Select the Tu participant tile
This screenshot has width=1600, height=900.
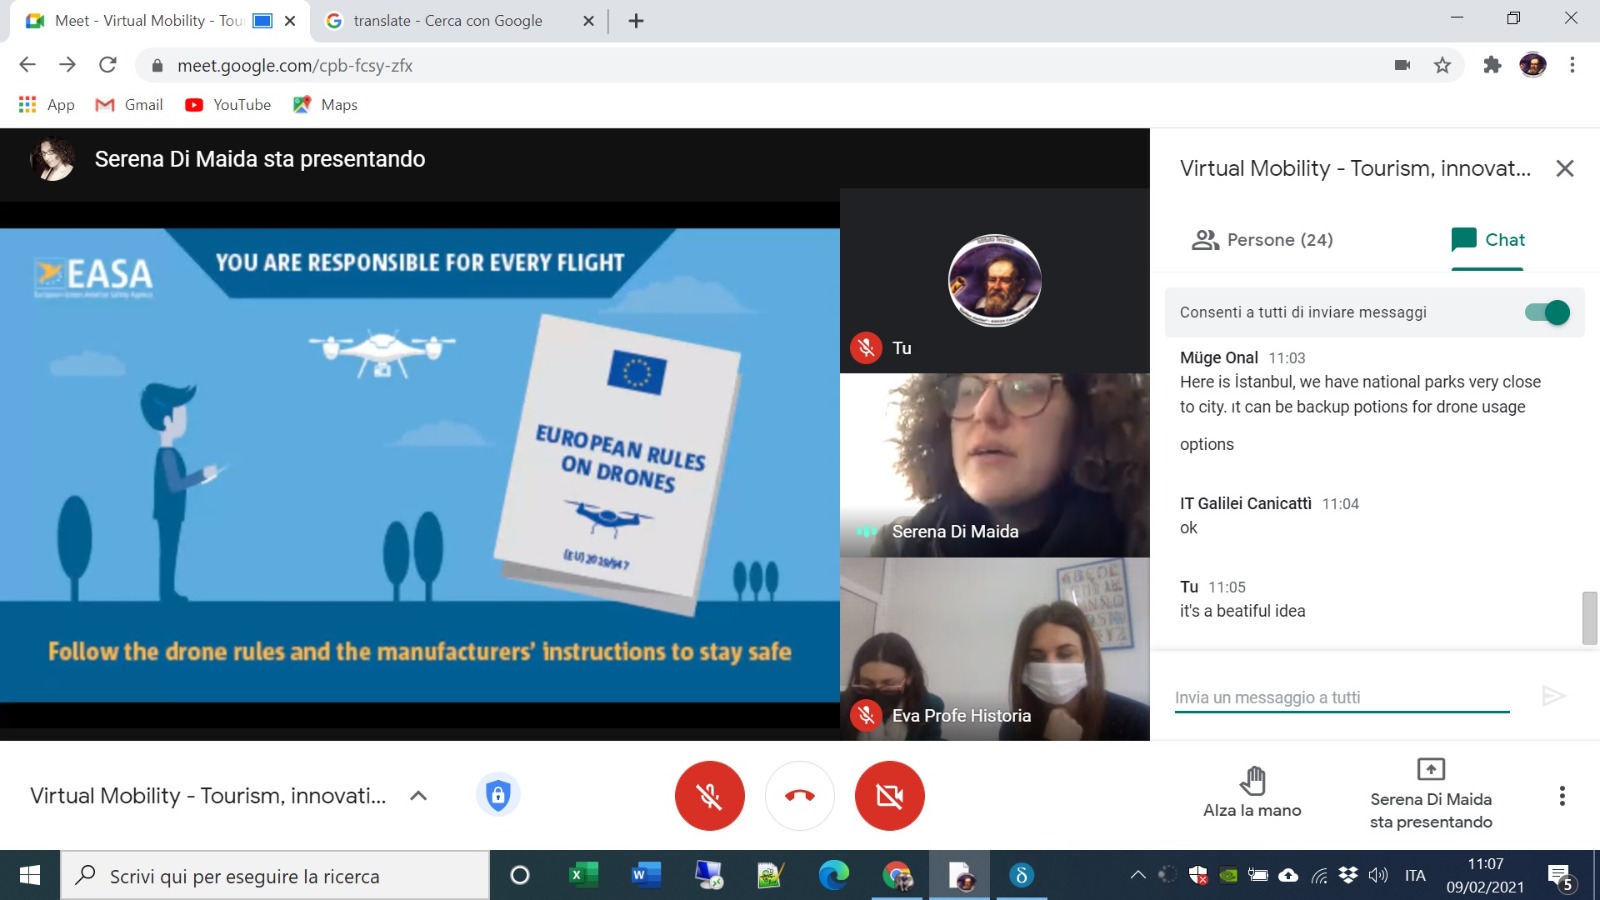pyautogui.click(x=995, y=281)
